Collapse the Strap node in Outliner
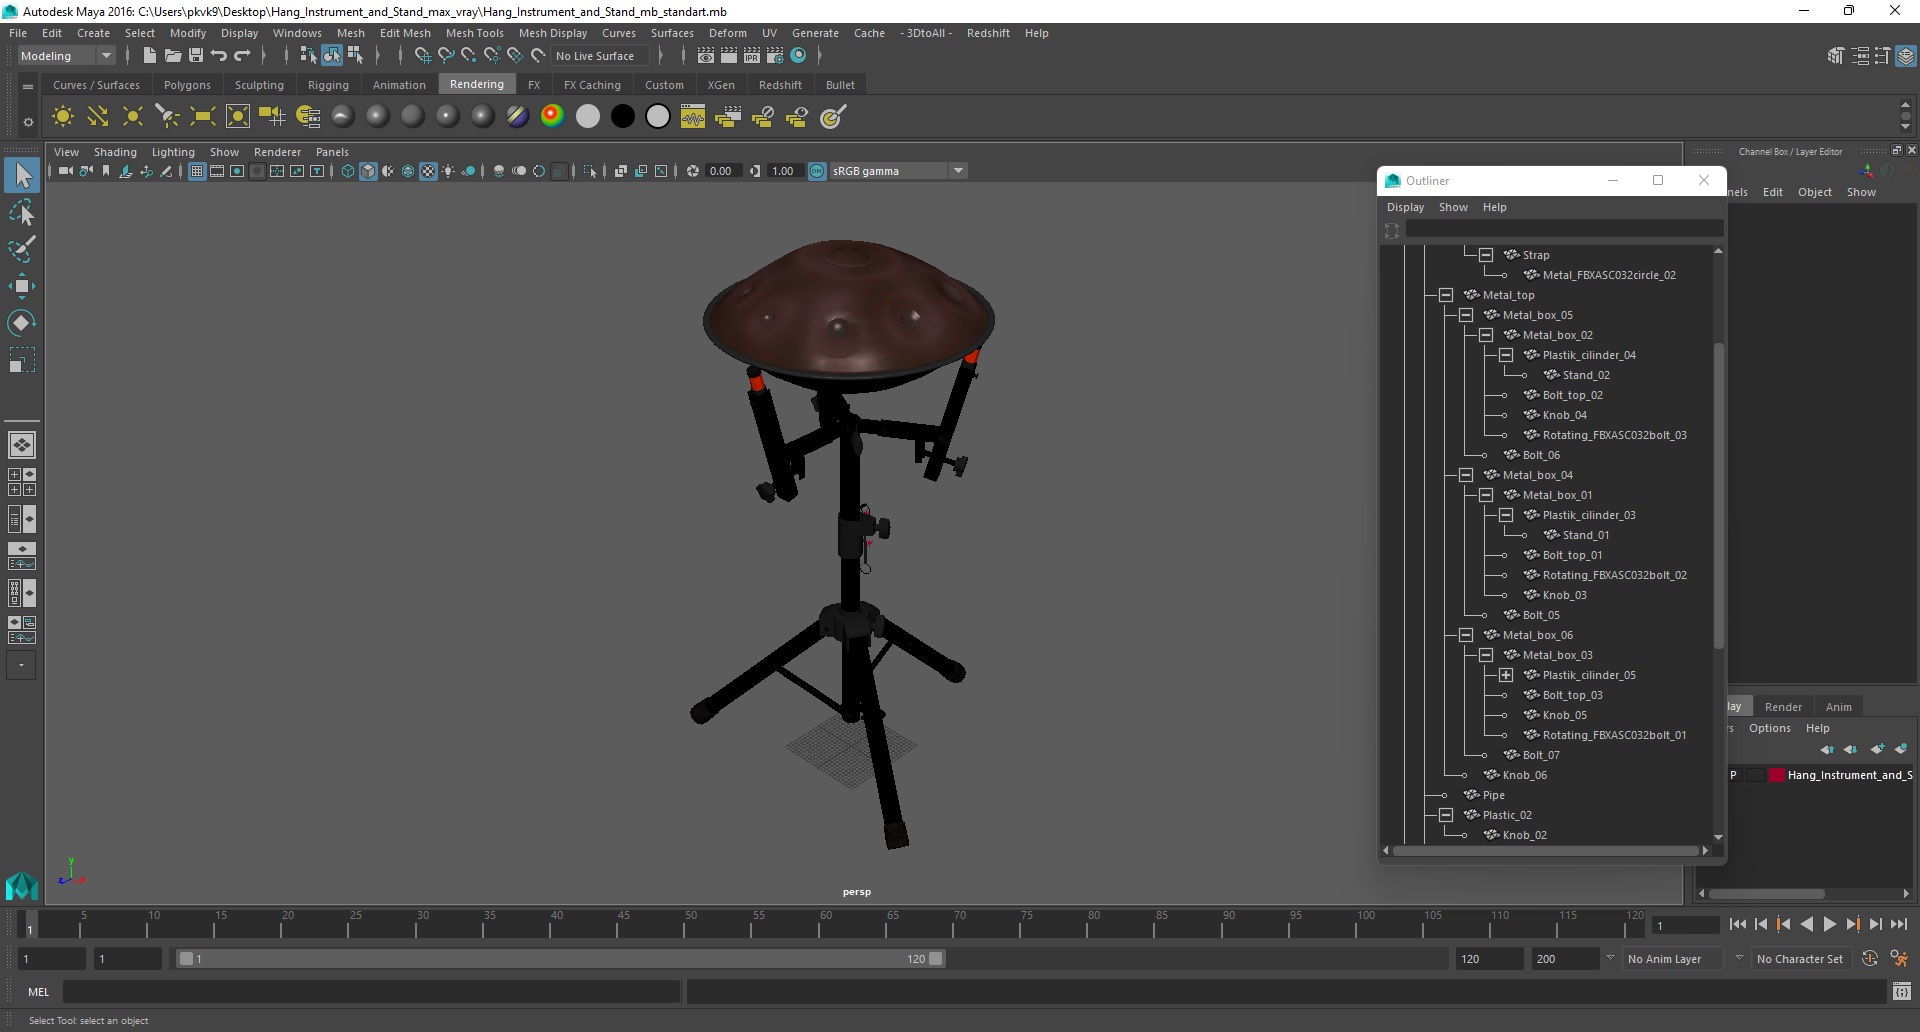 tap(1486, 255)
